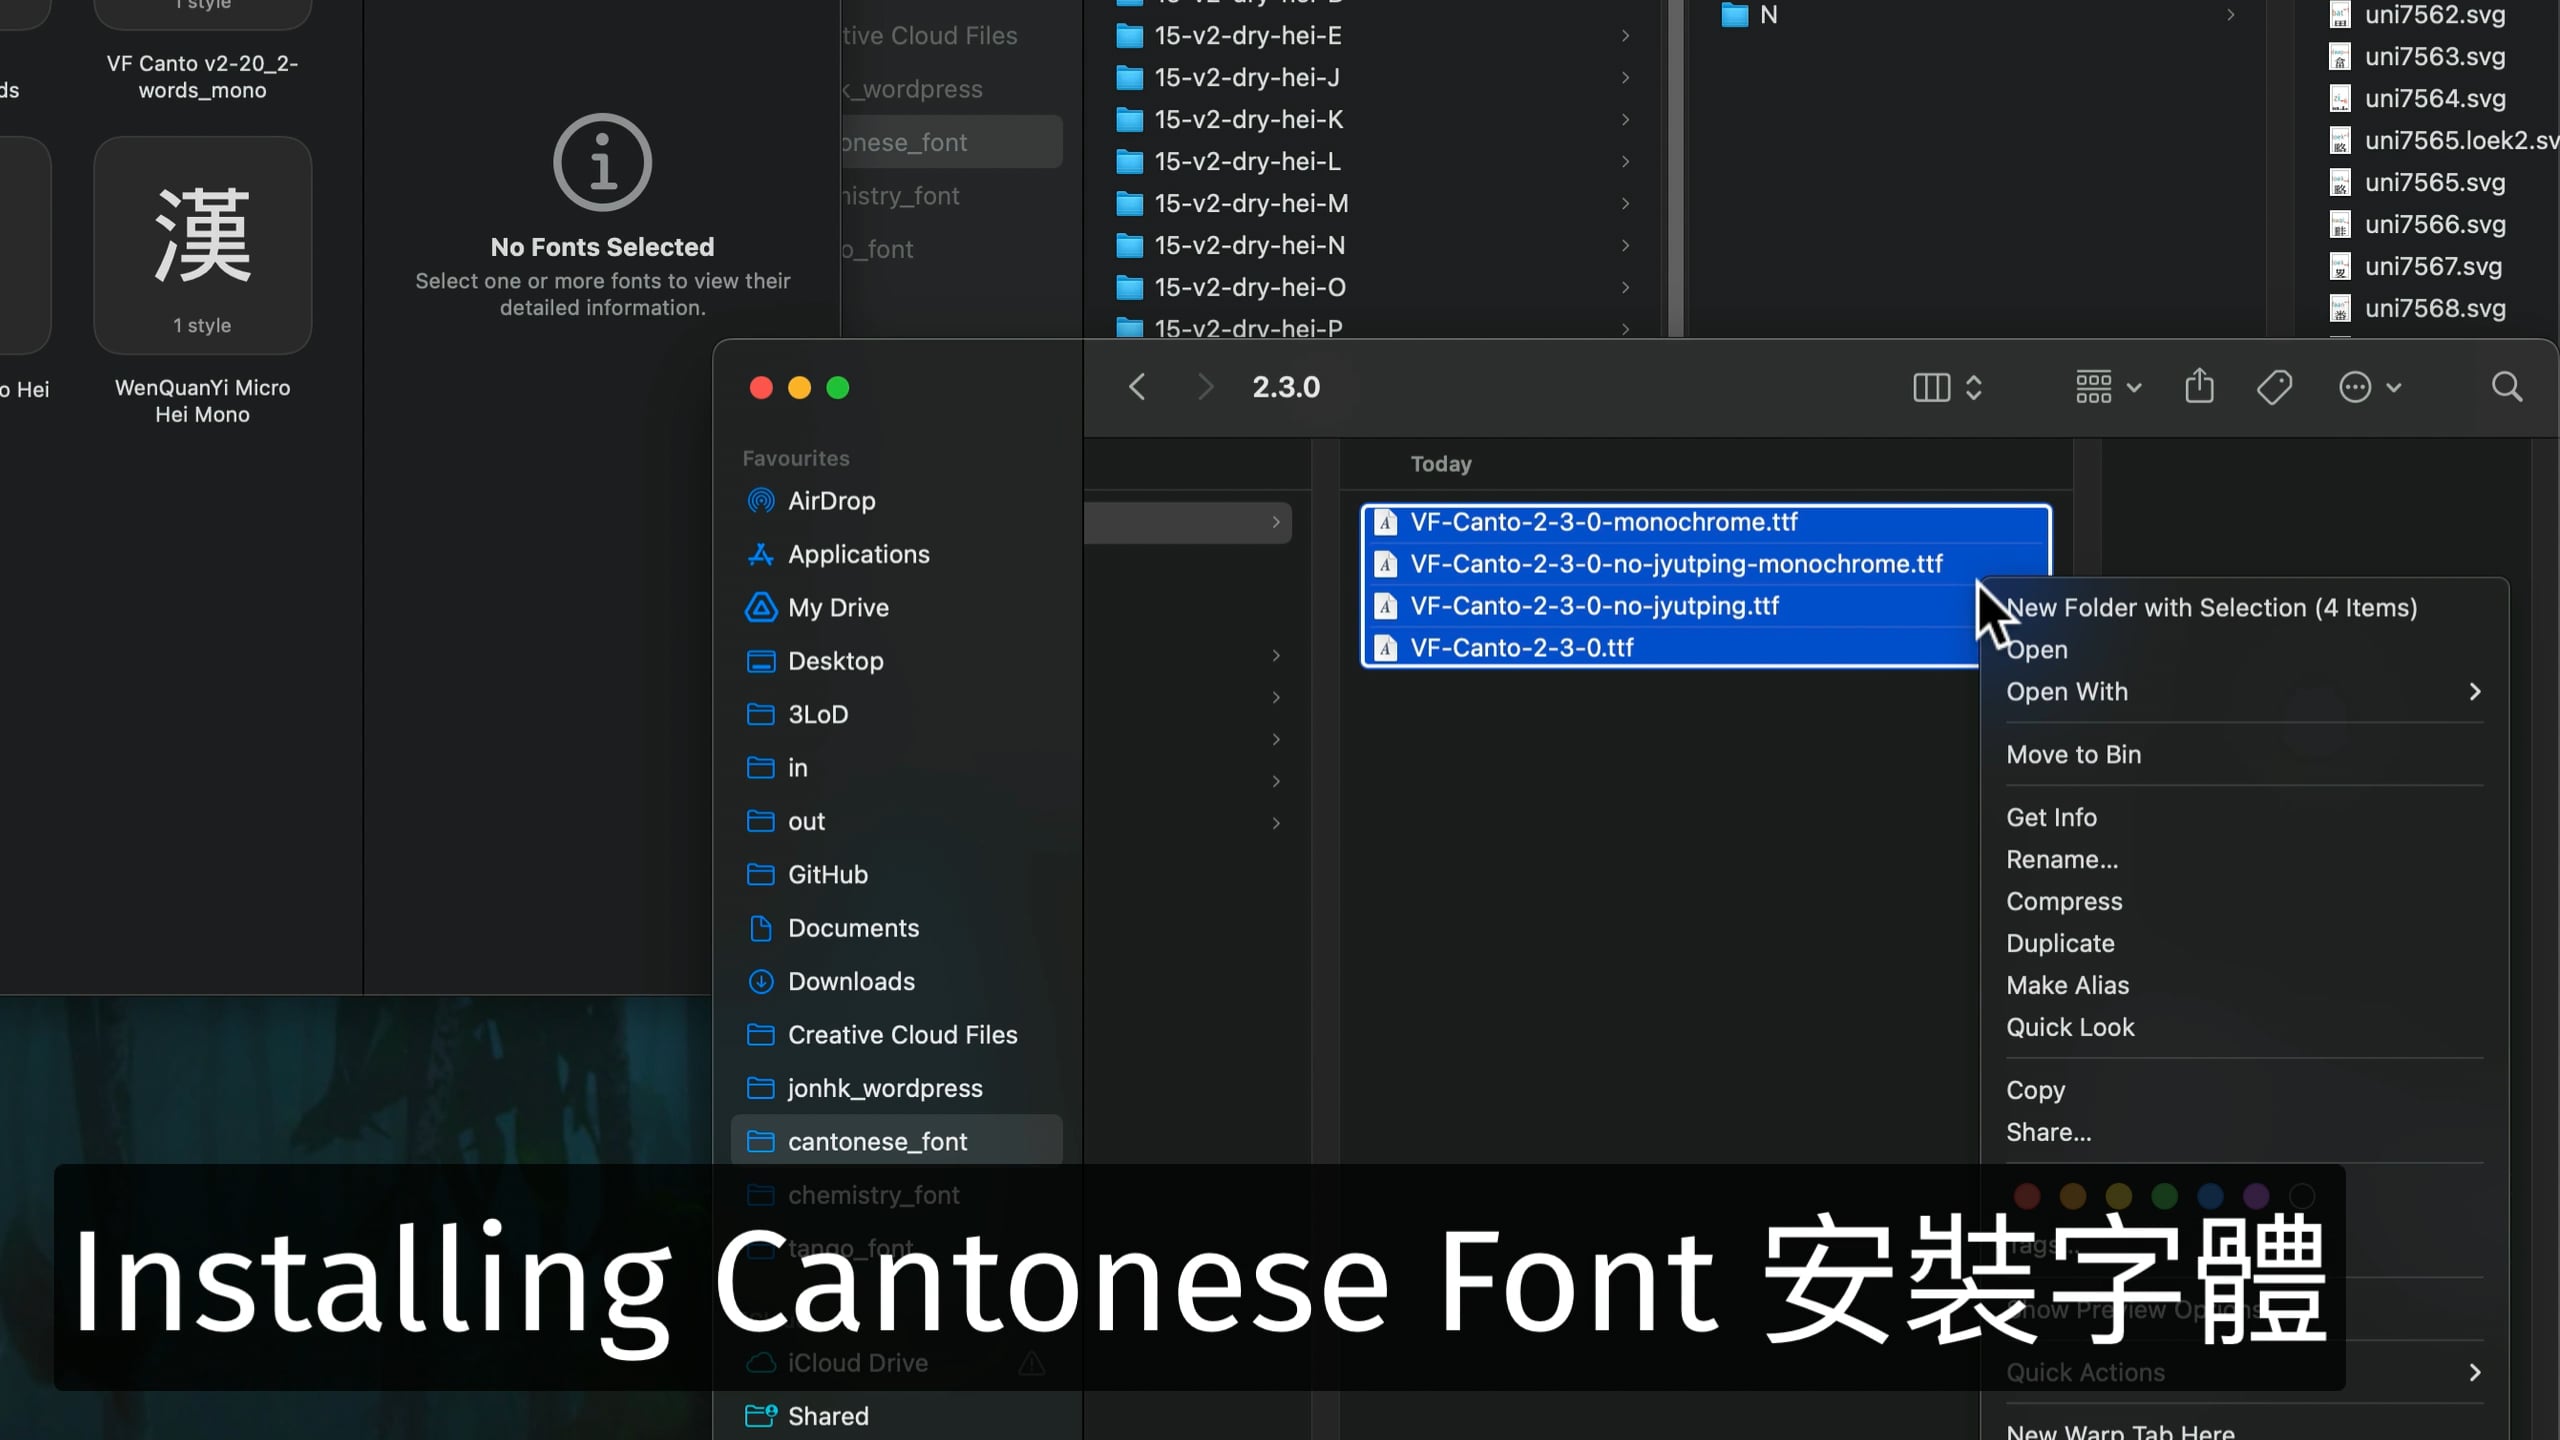Select the WenQuanYi Micro Hei Mono font thumbnail

click(203, 246)
